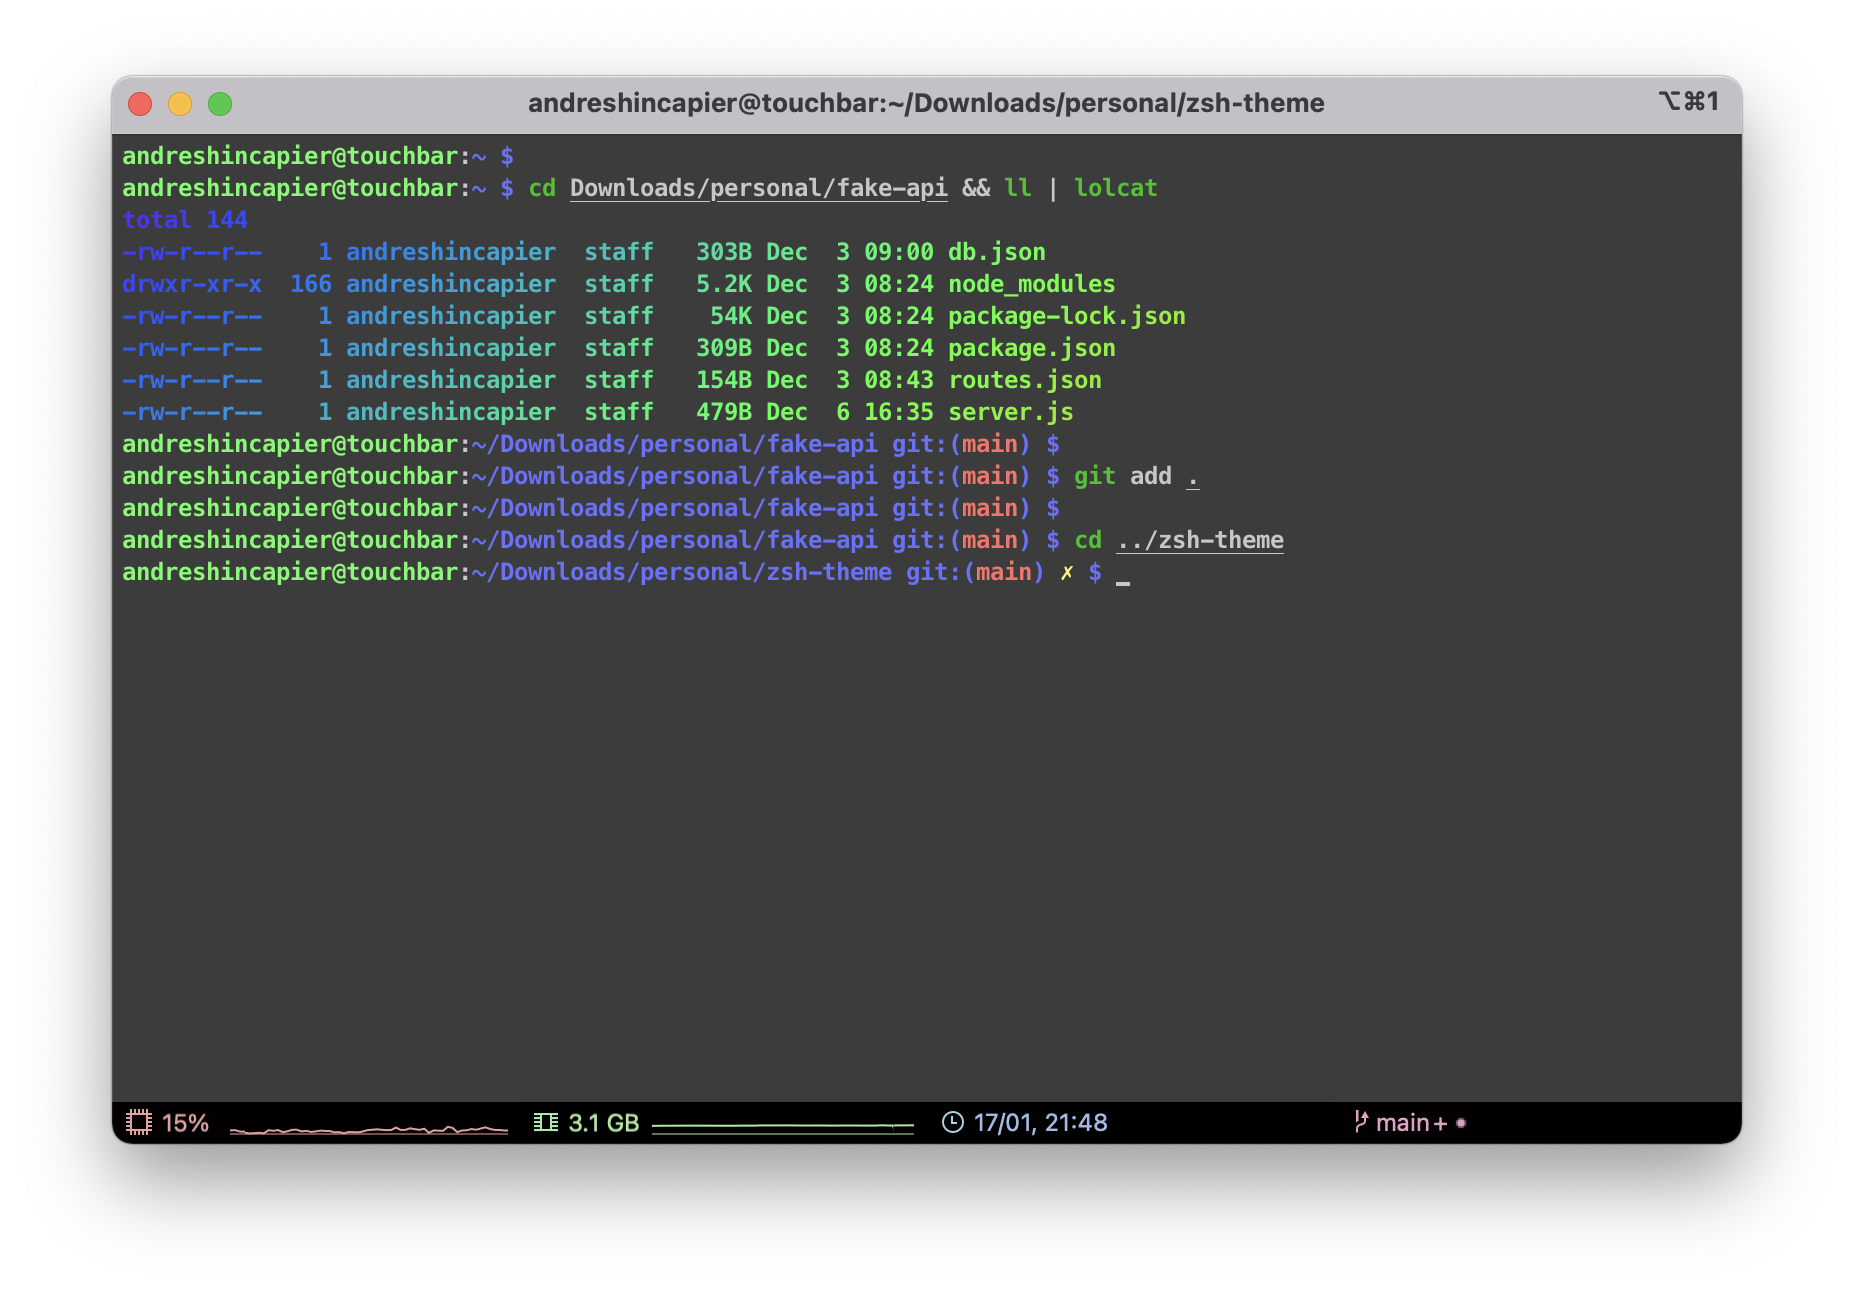
Task: Click the server.js file name
Action: point(1011,412)
